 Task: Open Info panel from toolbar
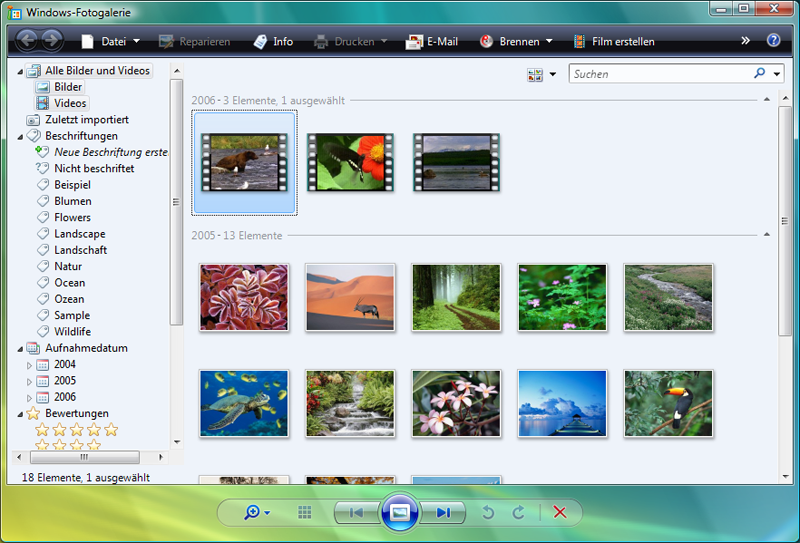(273, 42)
